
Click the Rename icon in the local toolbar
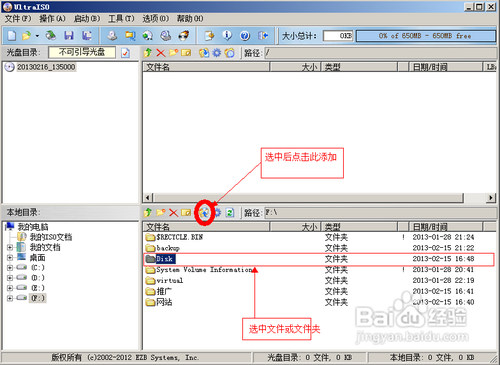[x=186, y=212]
